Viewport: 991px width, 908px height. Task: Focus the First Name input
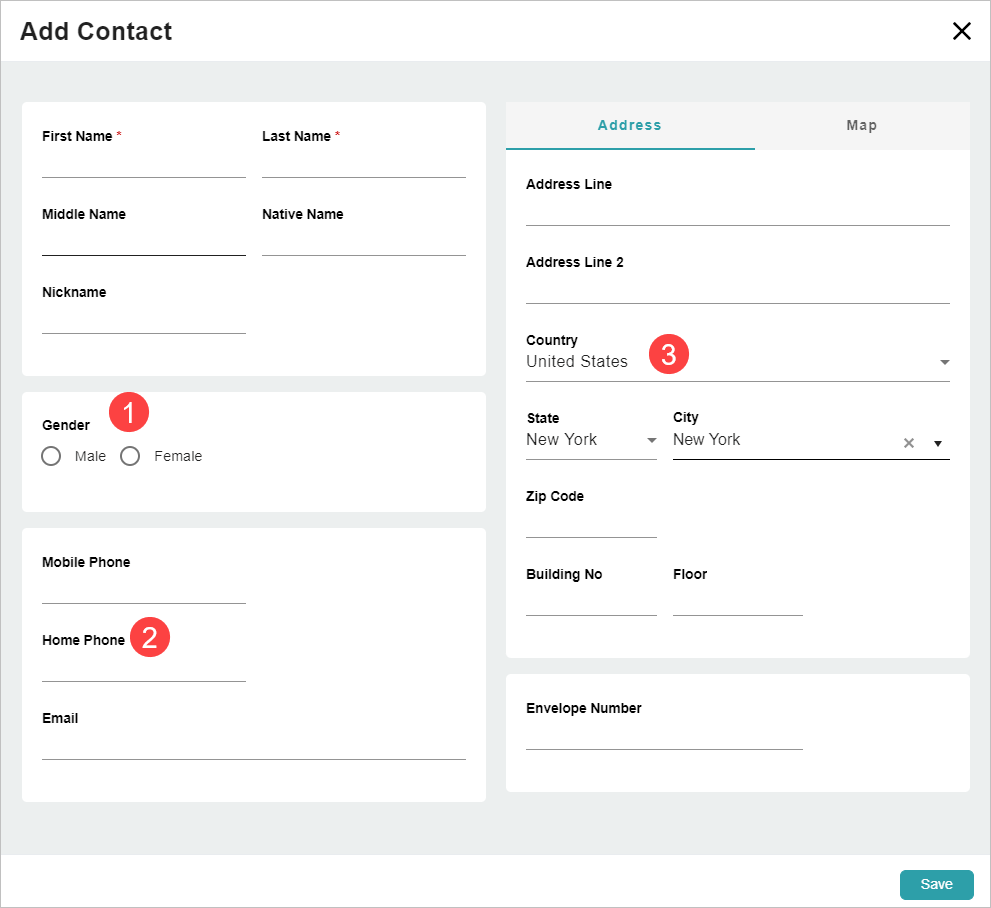pos(143,165)
